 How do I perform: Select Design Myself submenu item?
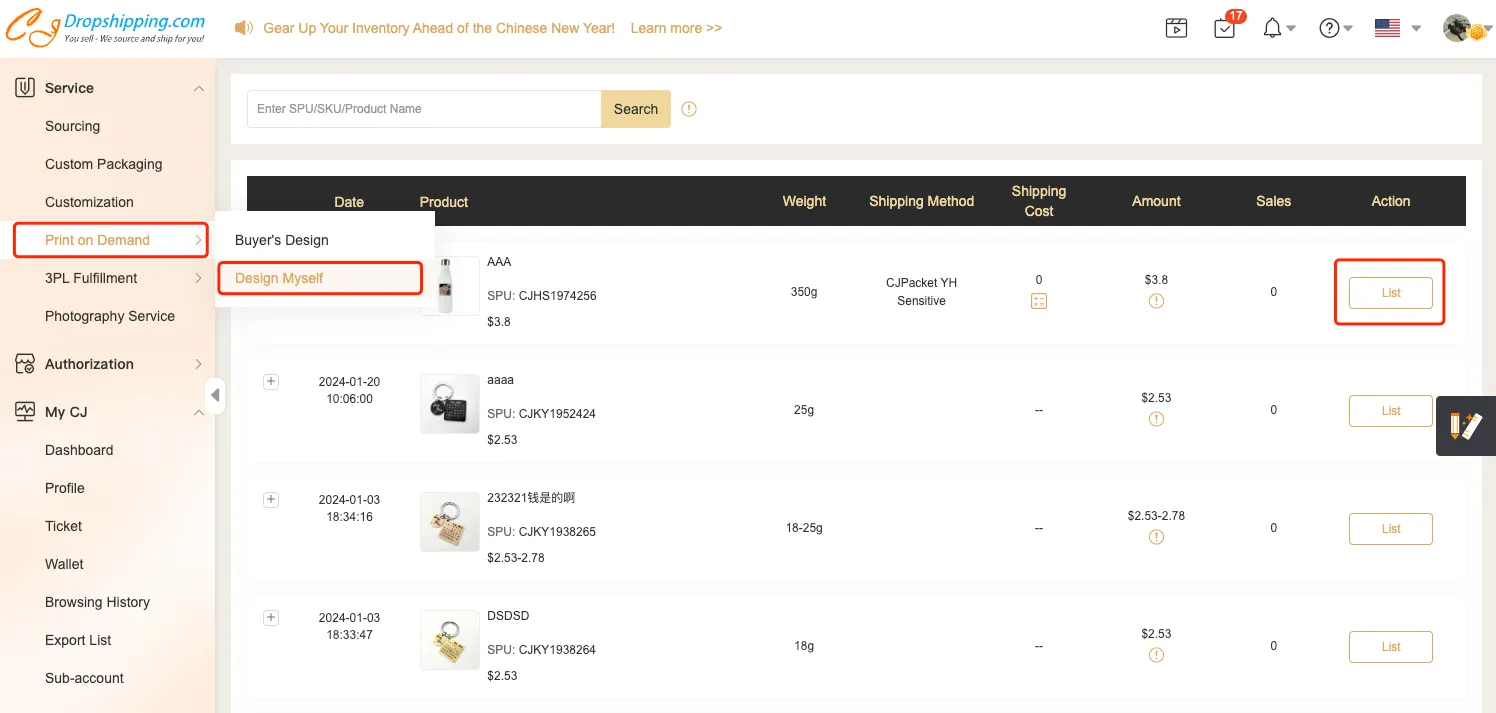point(279,278)
